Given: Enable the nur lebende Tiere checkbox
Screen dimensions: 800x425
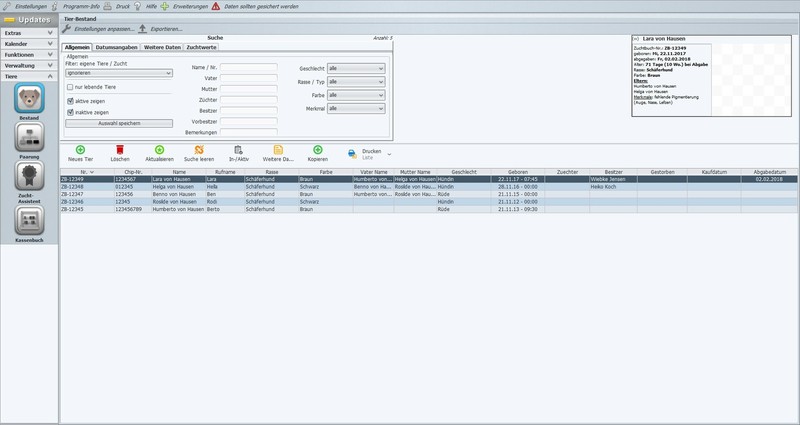Looking at the screenshot, I should click(70, 87).
